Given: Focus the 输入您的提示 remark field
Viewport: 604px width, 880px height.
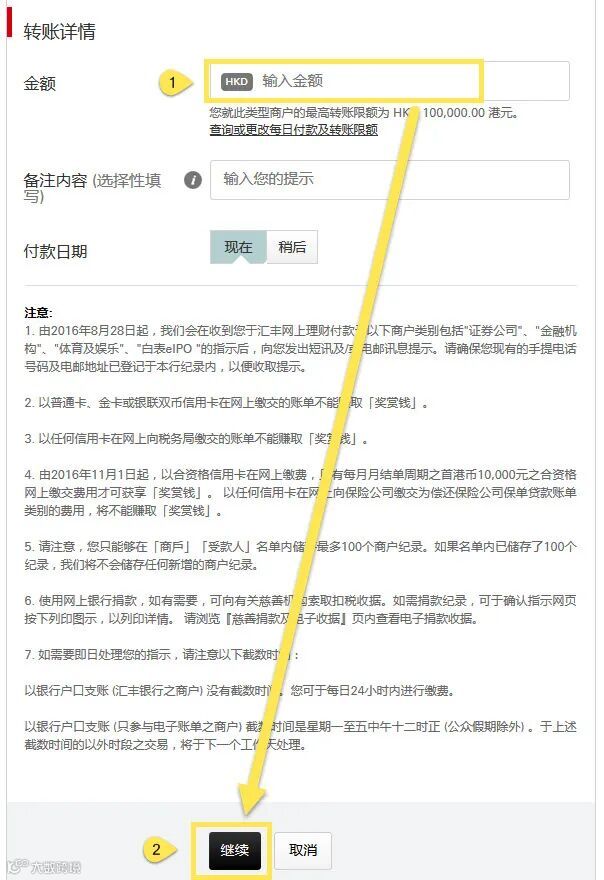Looking at the screenshot, I should [x=390, y=180].
